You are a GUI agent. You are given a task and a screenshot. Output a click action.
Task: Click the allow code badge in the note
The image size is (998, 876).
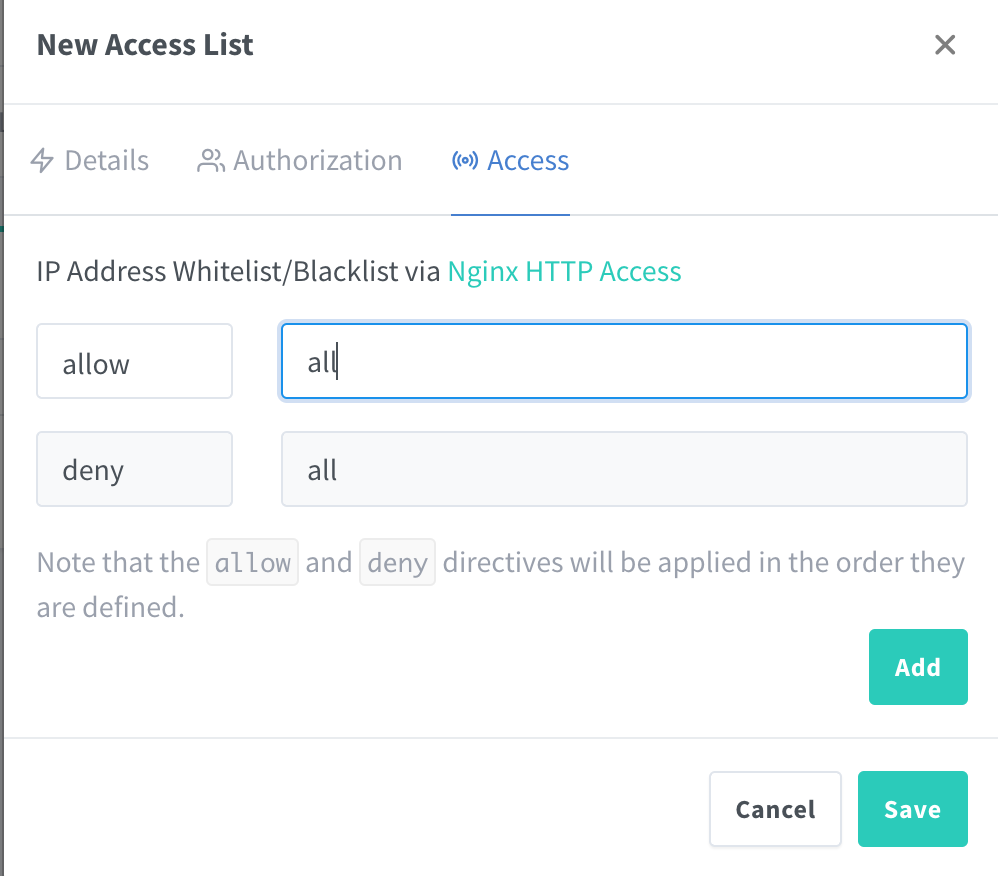(252, 562)
